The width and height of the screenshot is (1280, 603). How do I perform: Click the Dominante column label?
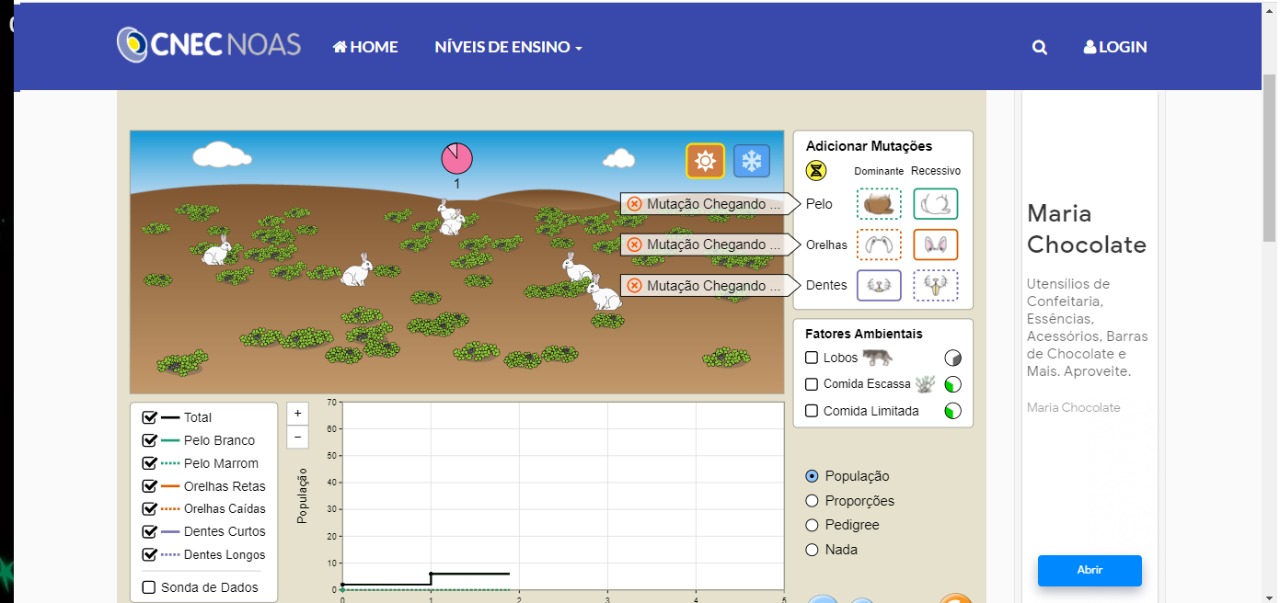879,171
